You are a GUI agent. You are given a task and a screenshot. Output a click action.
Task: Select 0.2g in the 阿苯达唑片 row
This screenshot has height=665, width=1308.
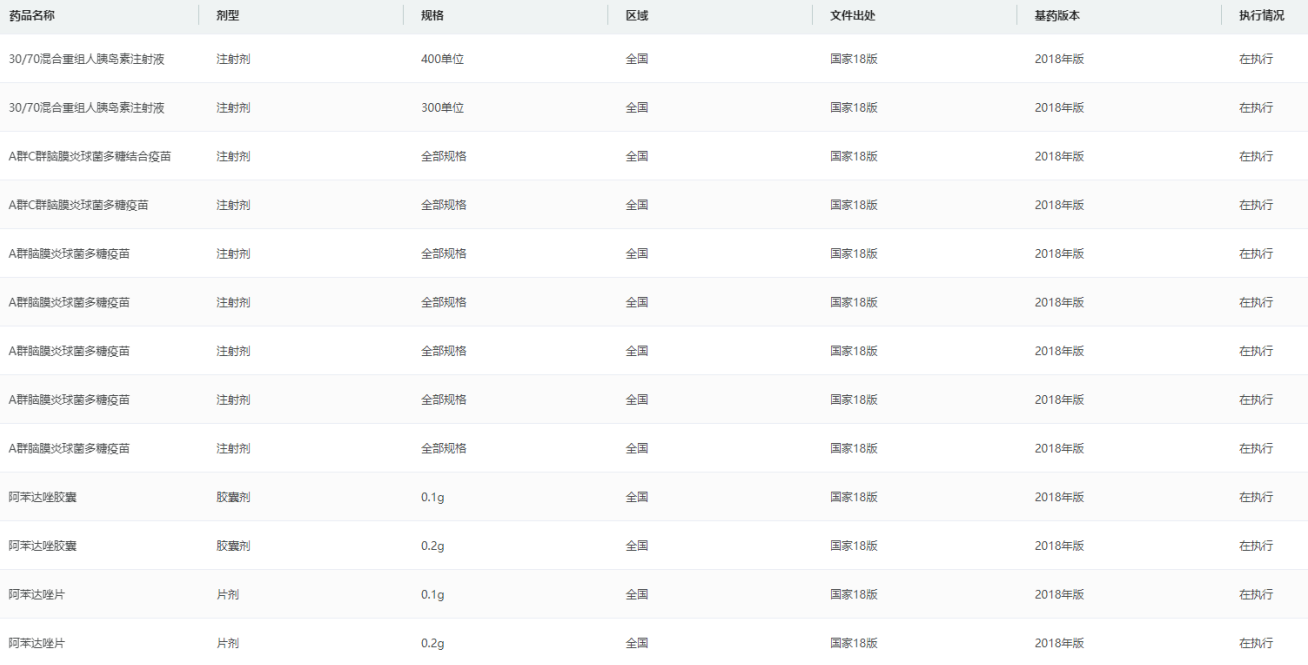click(x=432, y=643)
